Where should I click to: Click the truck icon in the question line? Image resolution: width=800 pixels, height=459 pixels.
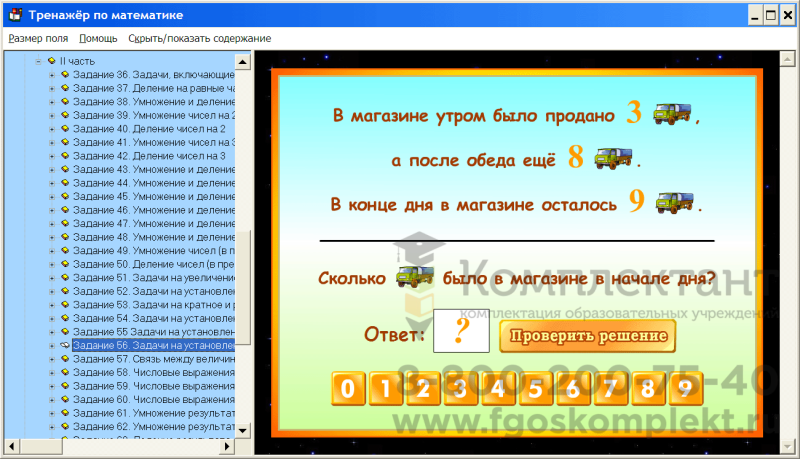[x=415, y=276]
